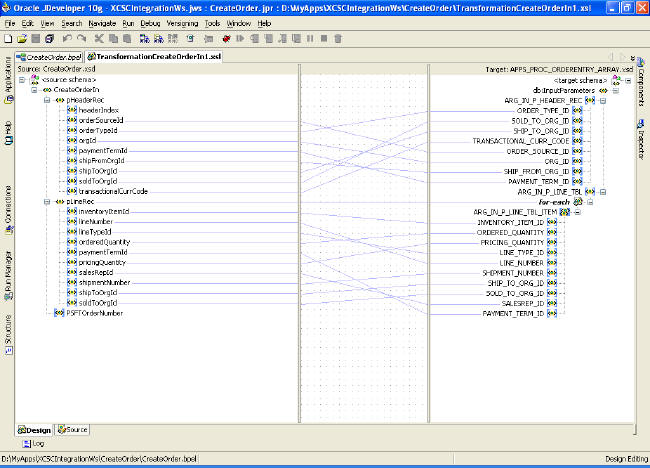Viewport: 650px width, 468px height.
Task: Collapse the CreateOrderIn source node
Action: tap(35, 90)
